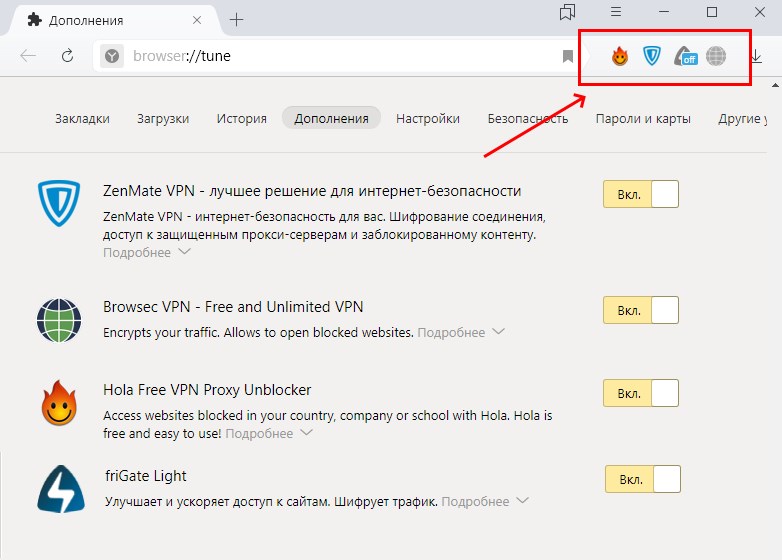Switch to Закладки section
This screenshot has width=782, height=560.
pyautogui.click(x=82, y=119)
